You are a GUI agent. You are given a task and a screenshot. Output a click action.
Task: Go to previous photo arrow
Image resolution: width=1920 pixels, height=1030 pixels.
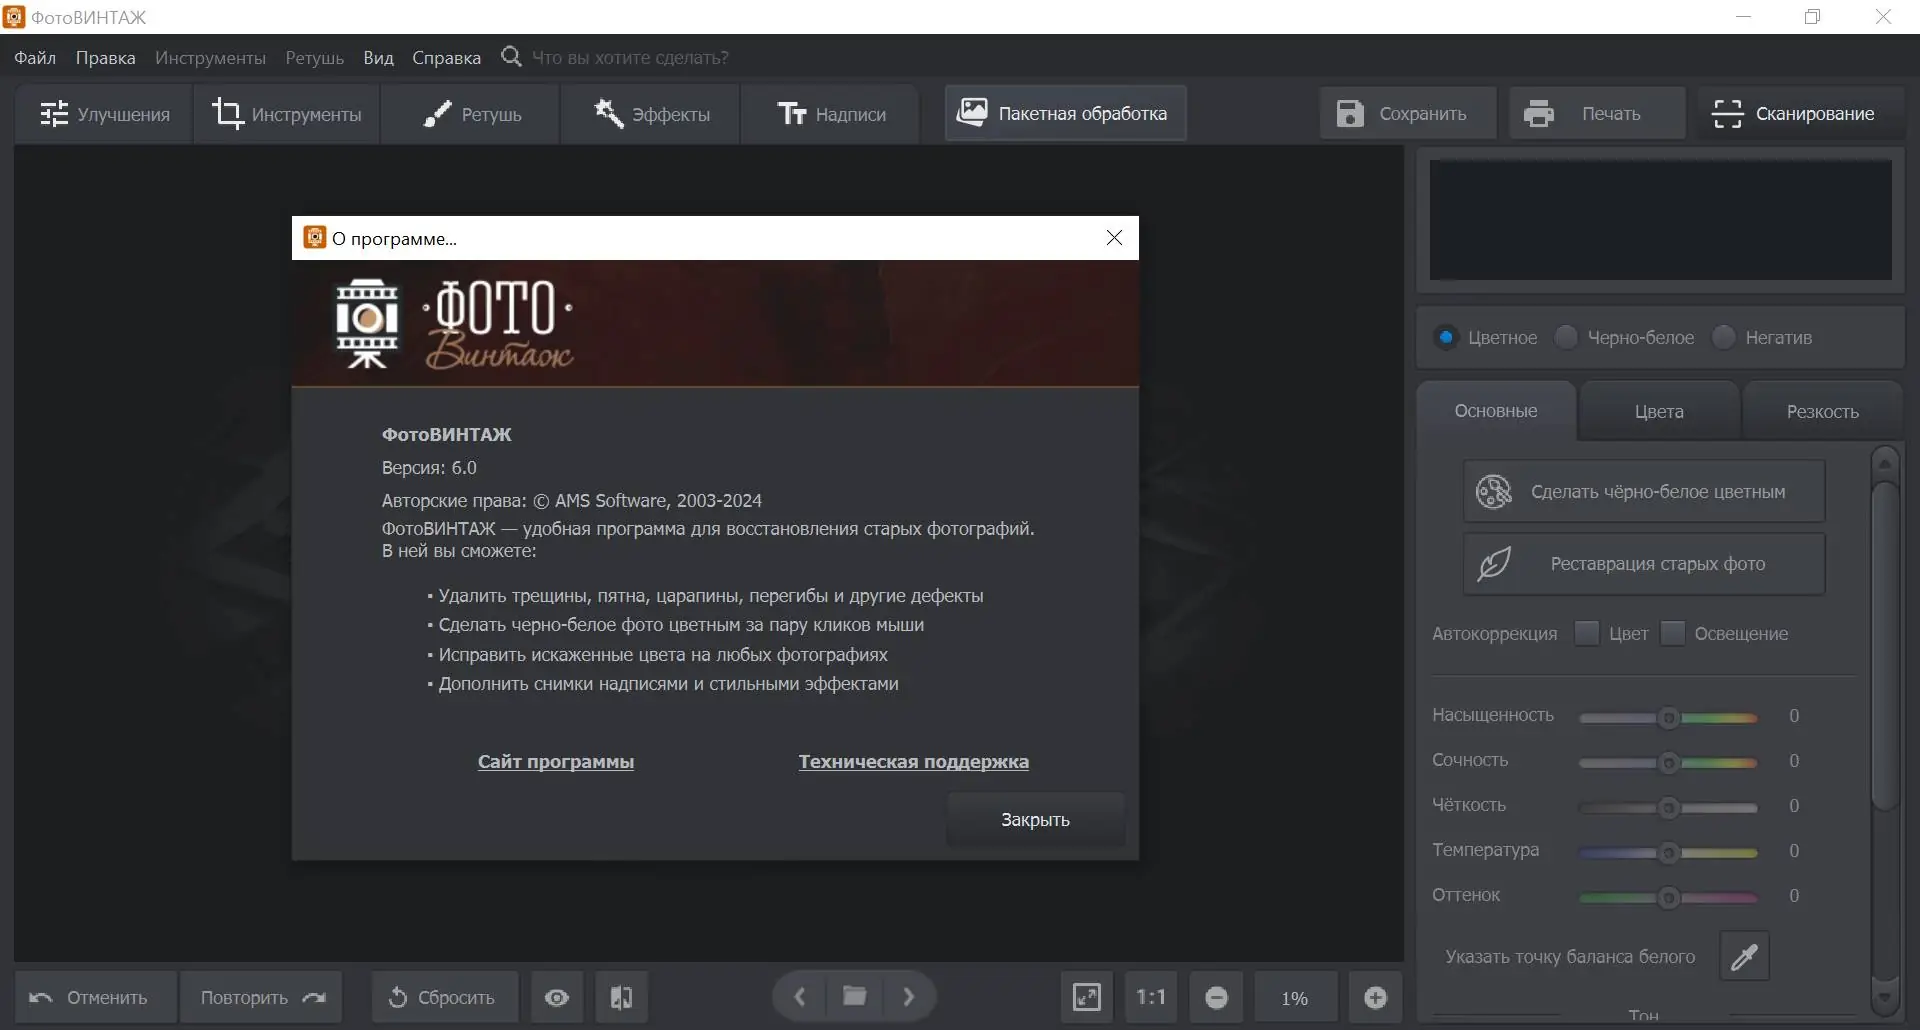799,997
